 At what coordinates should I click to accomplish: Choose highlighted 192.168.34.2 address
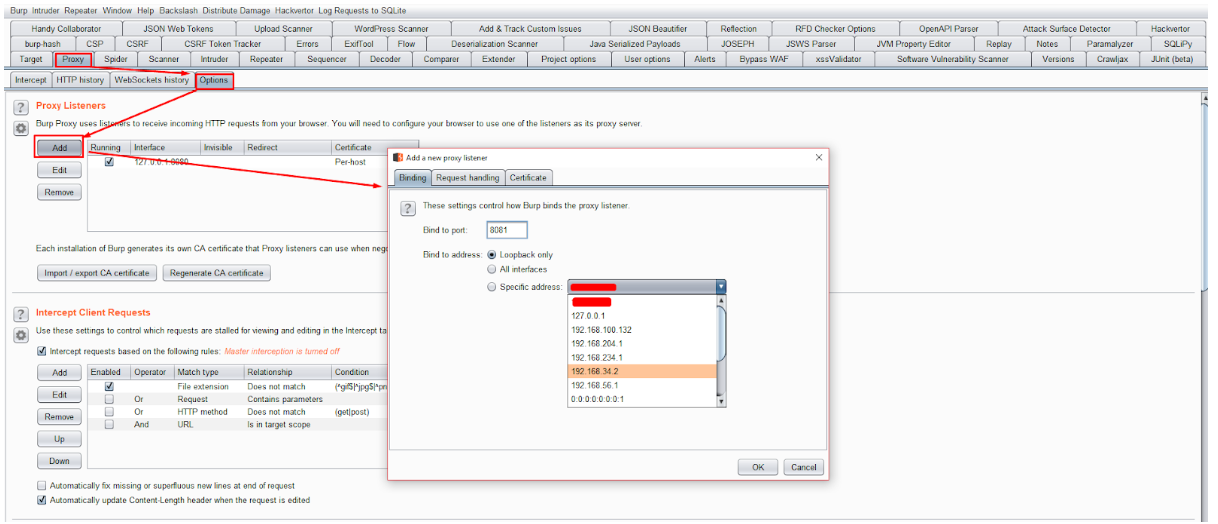click(642, 371)
